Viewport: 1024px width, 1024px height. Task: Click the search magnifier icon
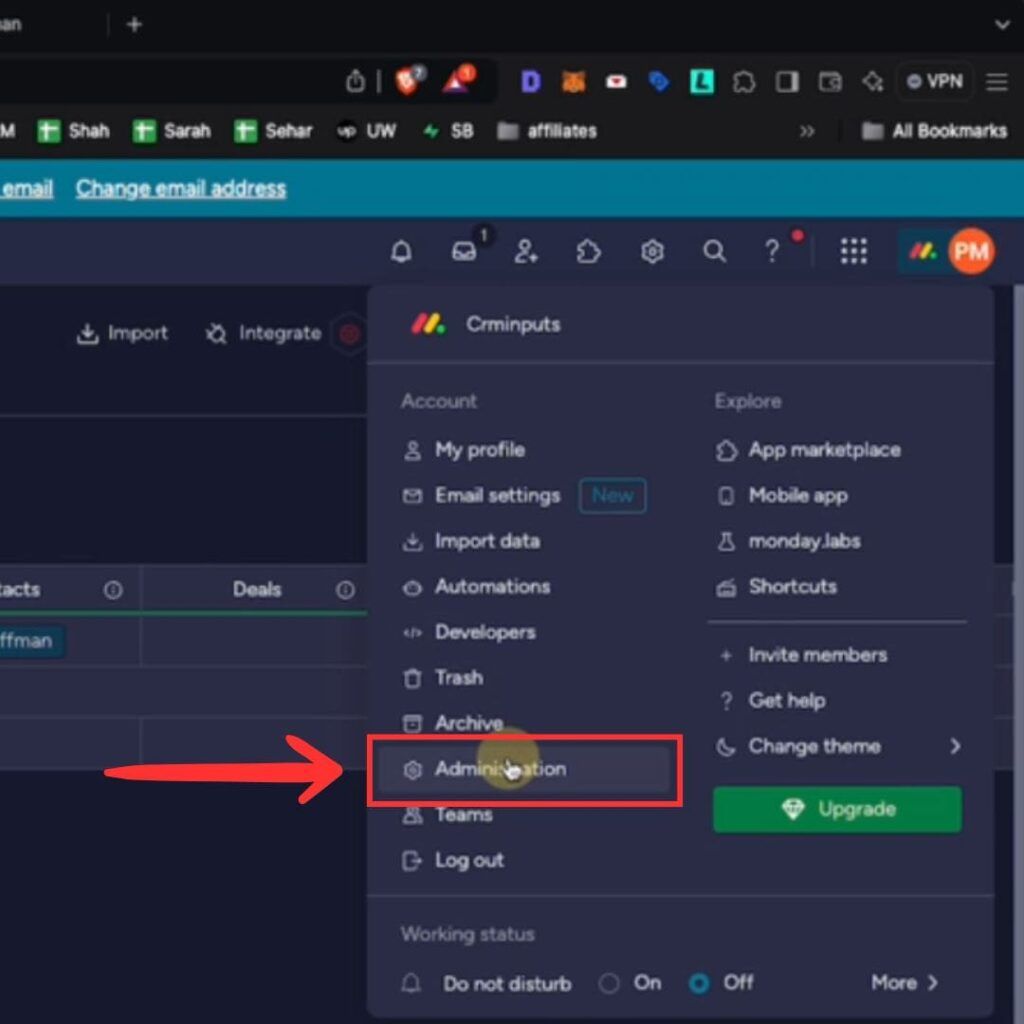coord(714,251)
